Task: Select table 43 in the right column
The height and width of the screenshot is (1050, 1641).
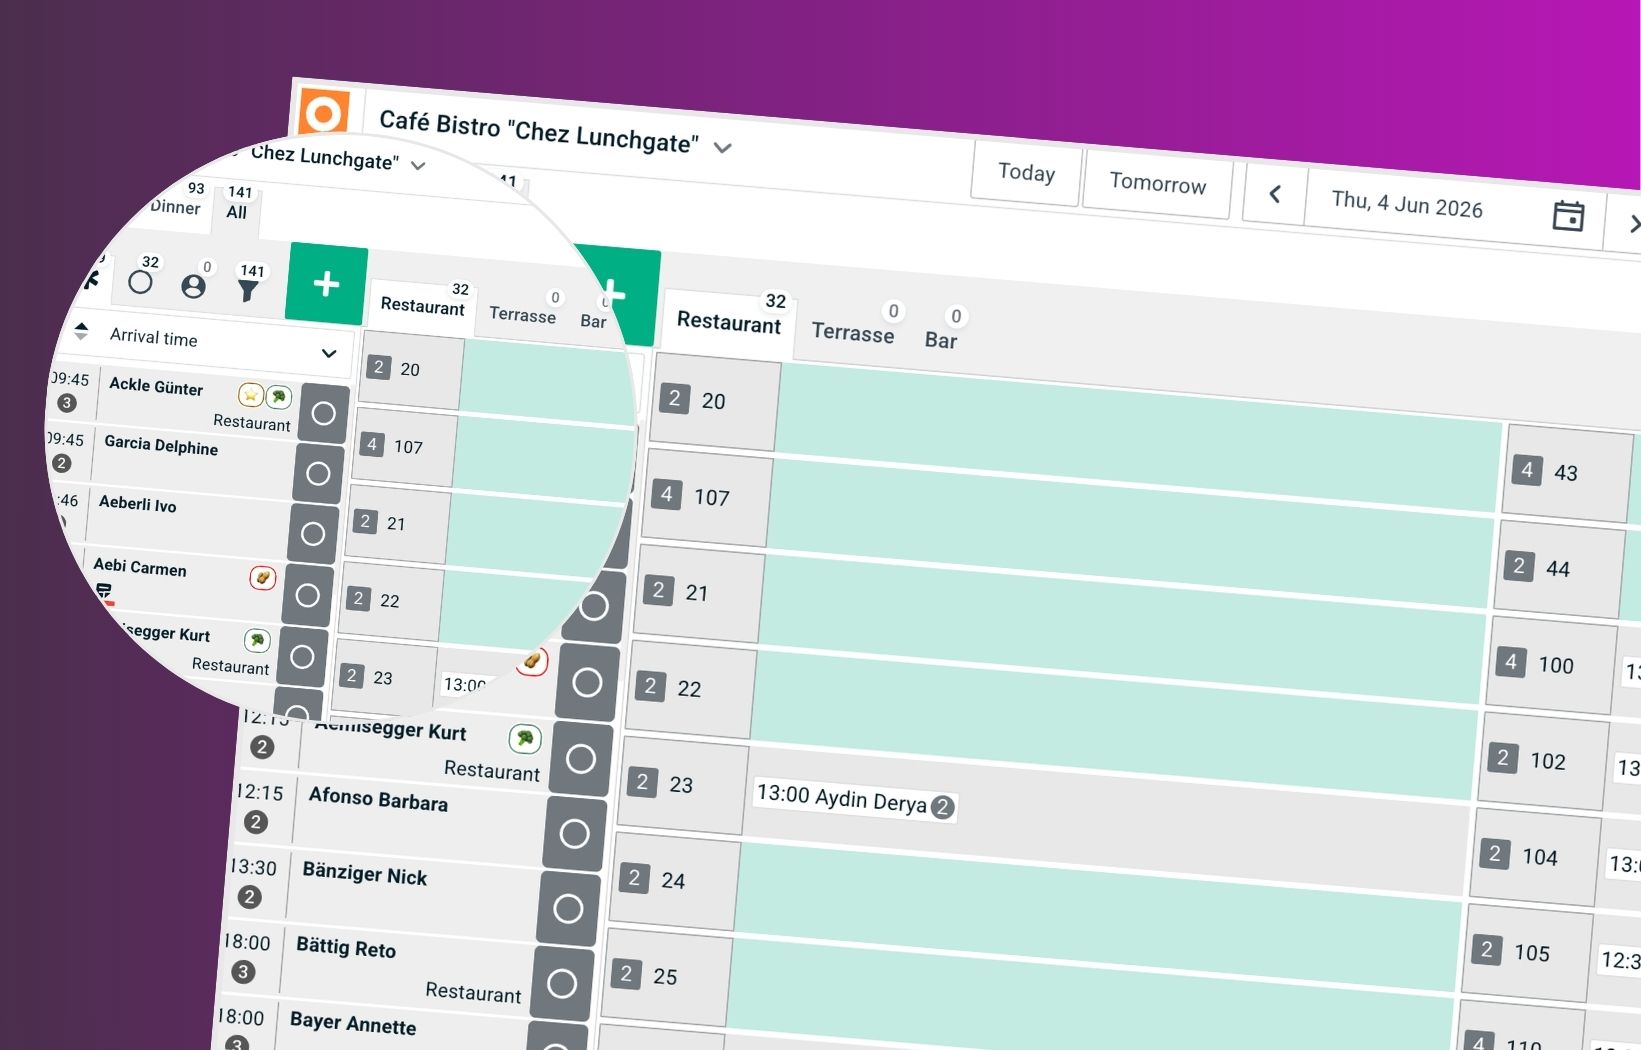Action: click(x=1568, y=473)
